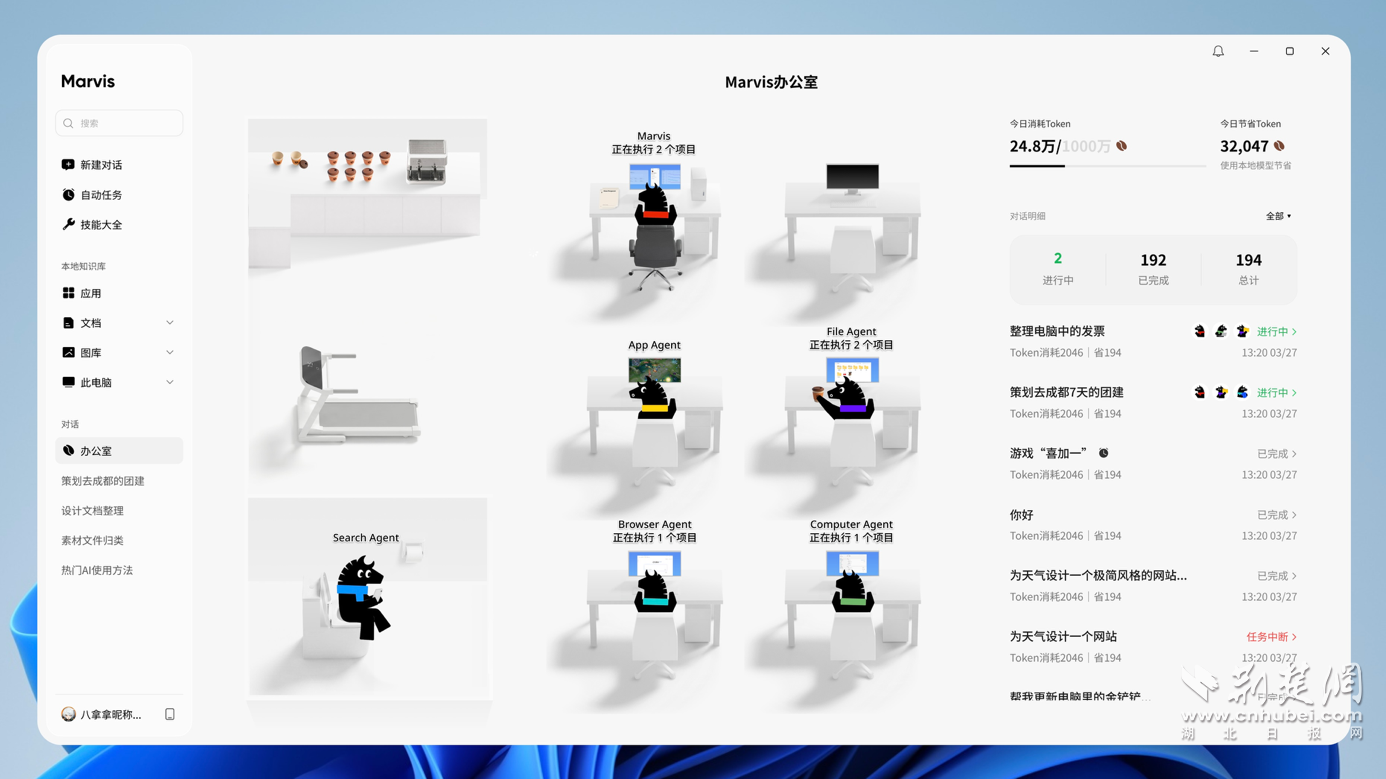Viewport: 1386px width, 779px height.
Task: Click the 技能大全 wrench icon
Action: coord(68,225)
